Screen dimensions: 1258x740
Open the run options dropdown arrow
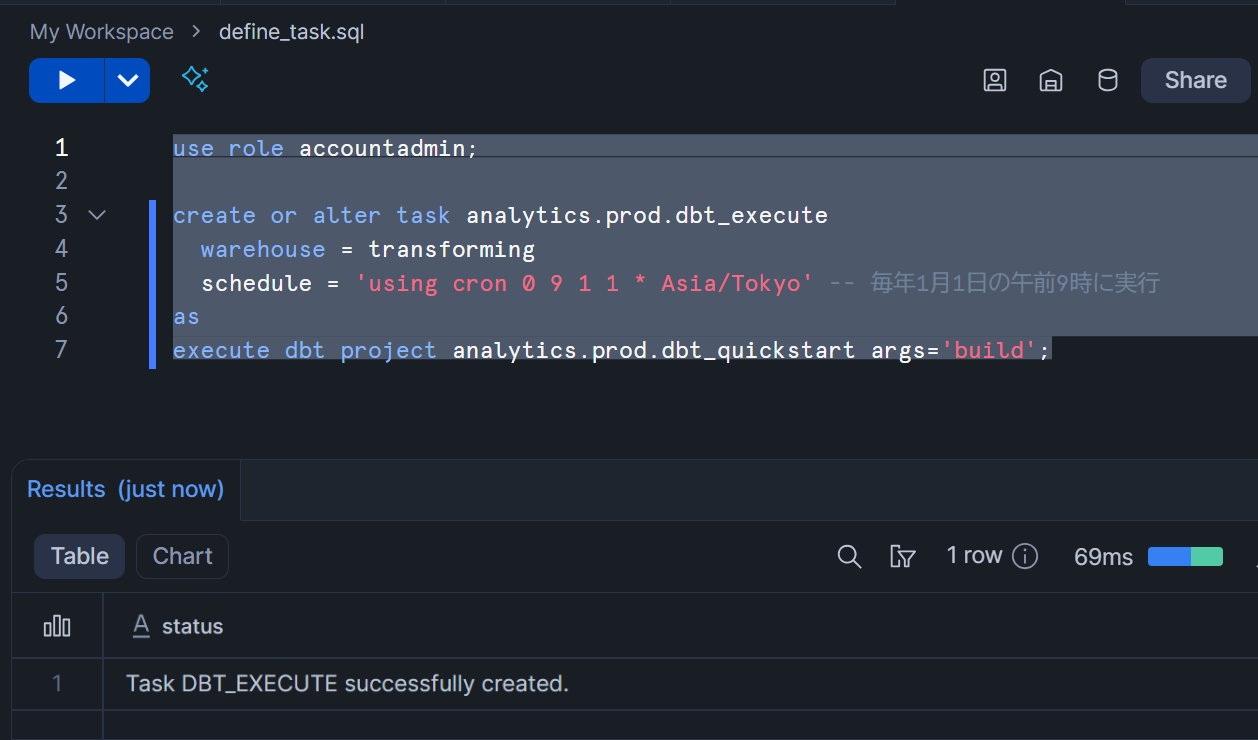click(x=127, y=81)
